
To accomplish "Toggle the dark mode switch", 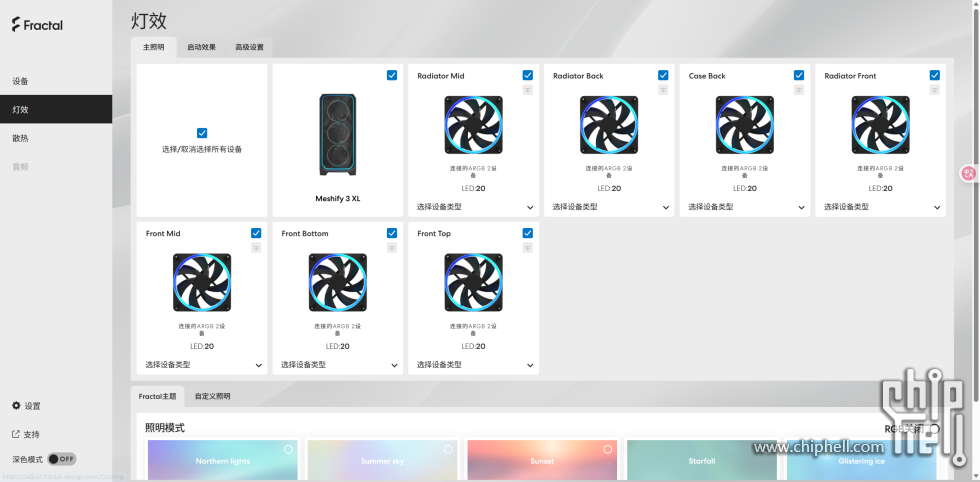I will tap(62, 459).
